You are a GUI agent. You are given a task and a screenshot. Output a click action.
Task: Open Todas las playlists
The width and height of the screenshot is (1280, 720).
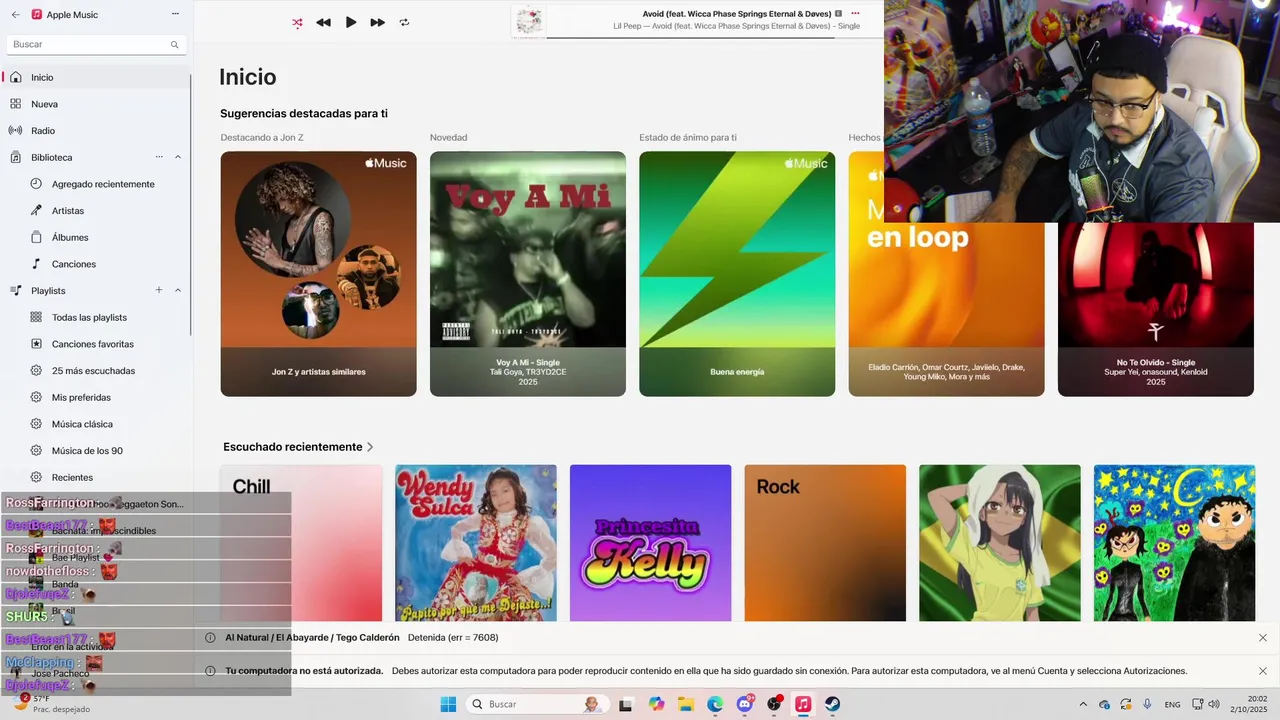point(89,317)
